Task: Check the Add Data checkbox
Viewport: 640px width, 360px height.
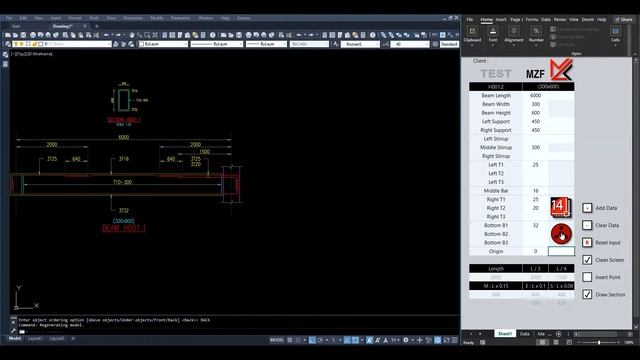Action: pos(587,208)
